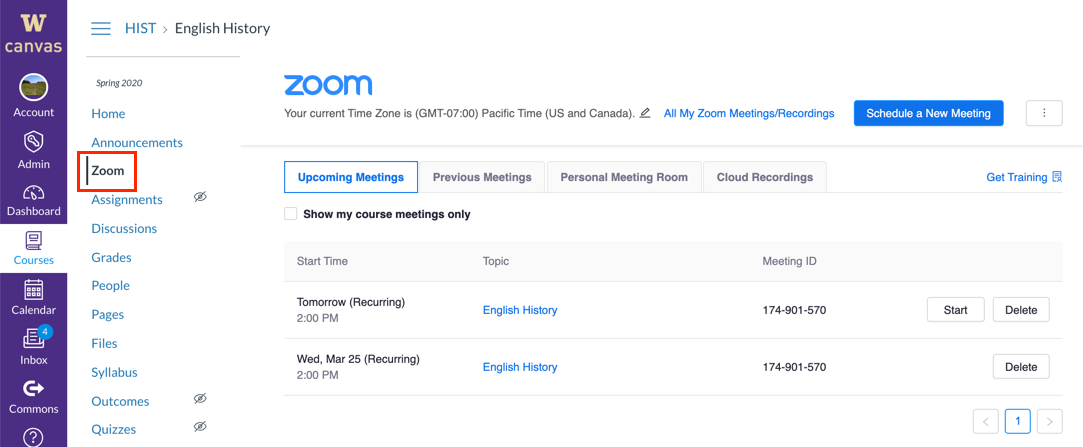Click hidden eye icon beside Quizzes
1083x447 pixels.
click(200, 427)
